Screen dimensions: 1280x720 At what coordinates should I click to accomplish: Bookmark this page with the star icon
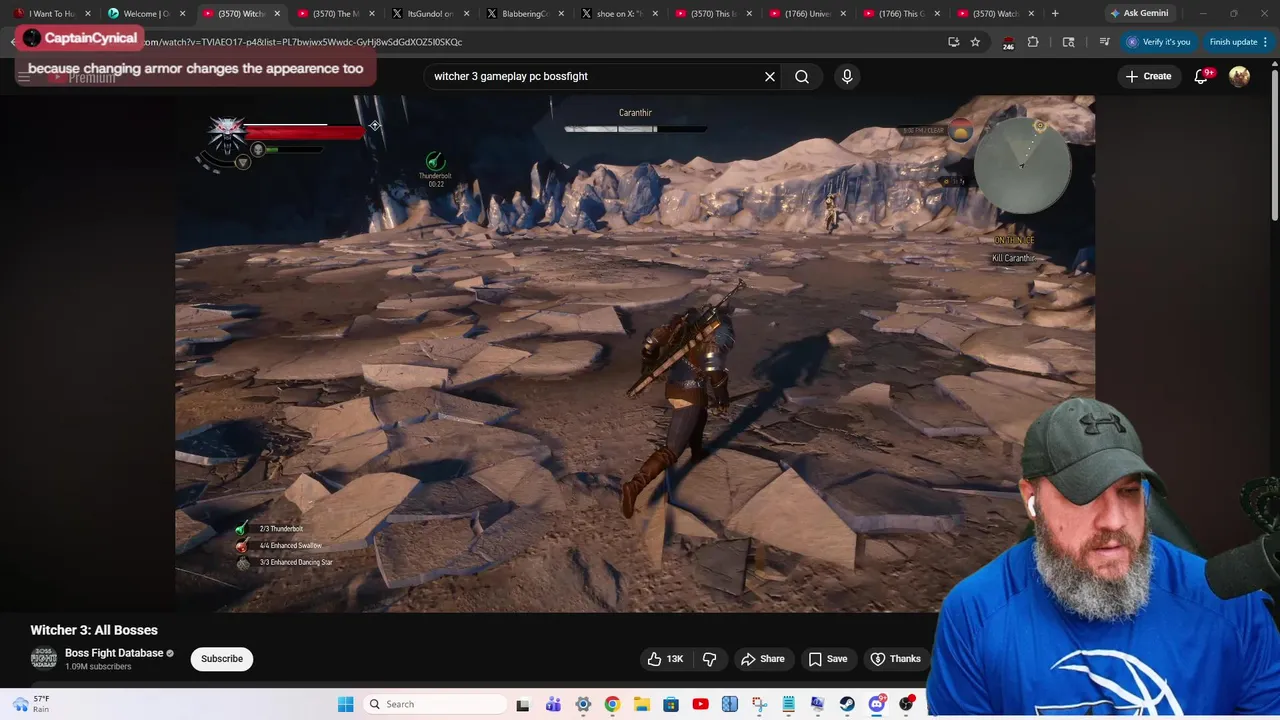(x=975, y=42)
